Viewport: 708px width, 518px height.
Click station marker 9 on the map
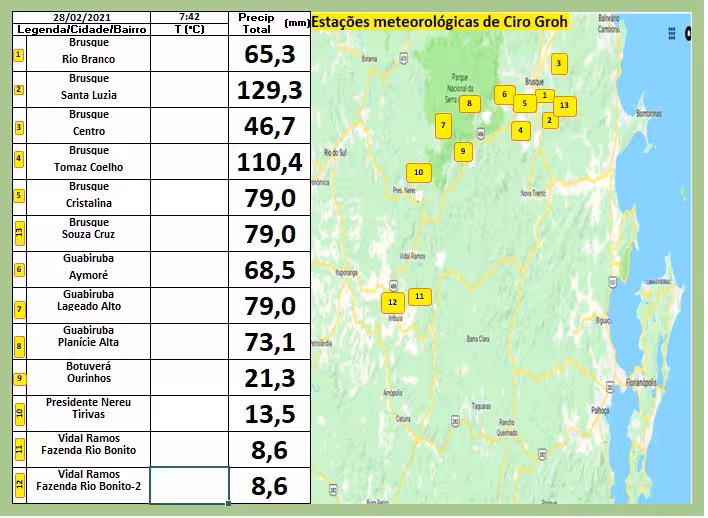(462, 152)
